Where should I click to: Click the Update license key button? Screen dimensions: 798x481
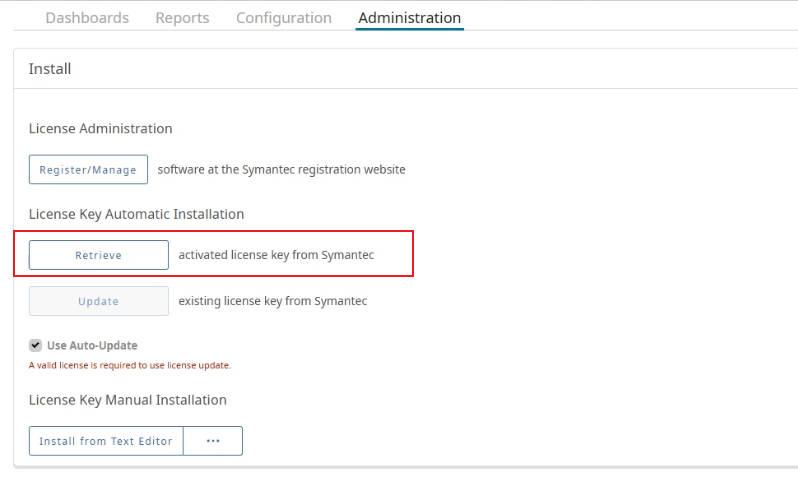[99, 301]
